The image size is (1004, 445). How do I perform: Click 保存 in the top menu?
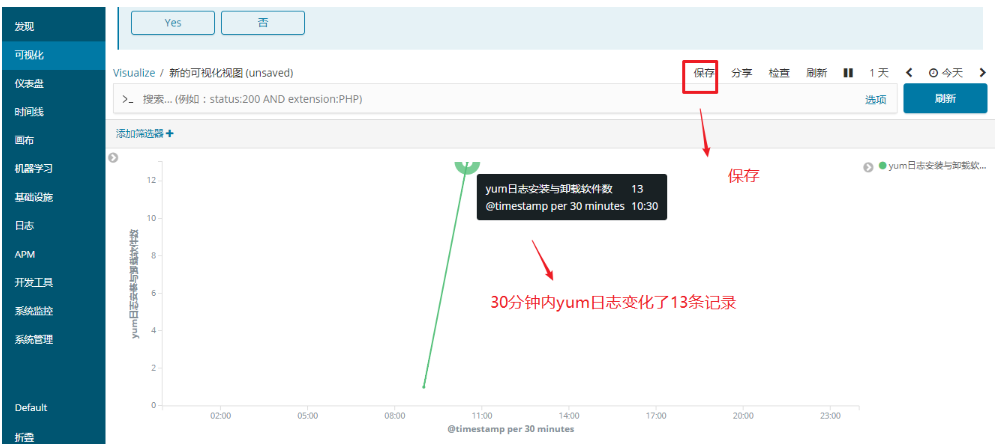coord(704,73)
